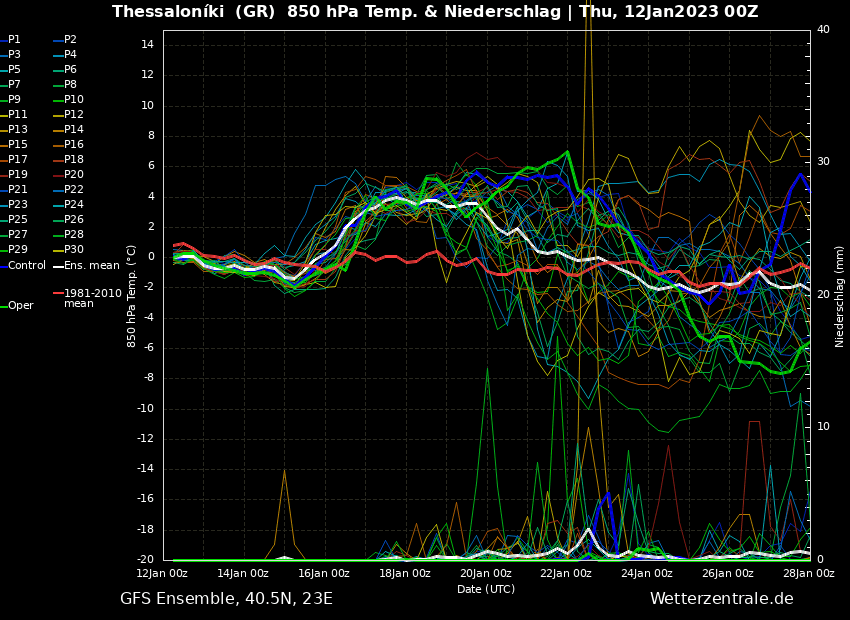
Task: Open the Wetterzentrale.de link
Action: [721, 599]
